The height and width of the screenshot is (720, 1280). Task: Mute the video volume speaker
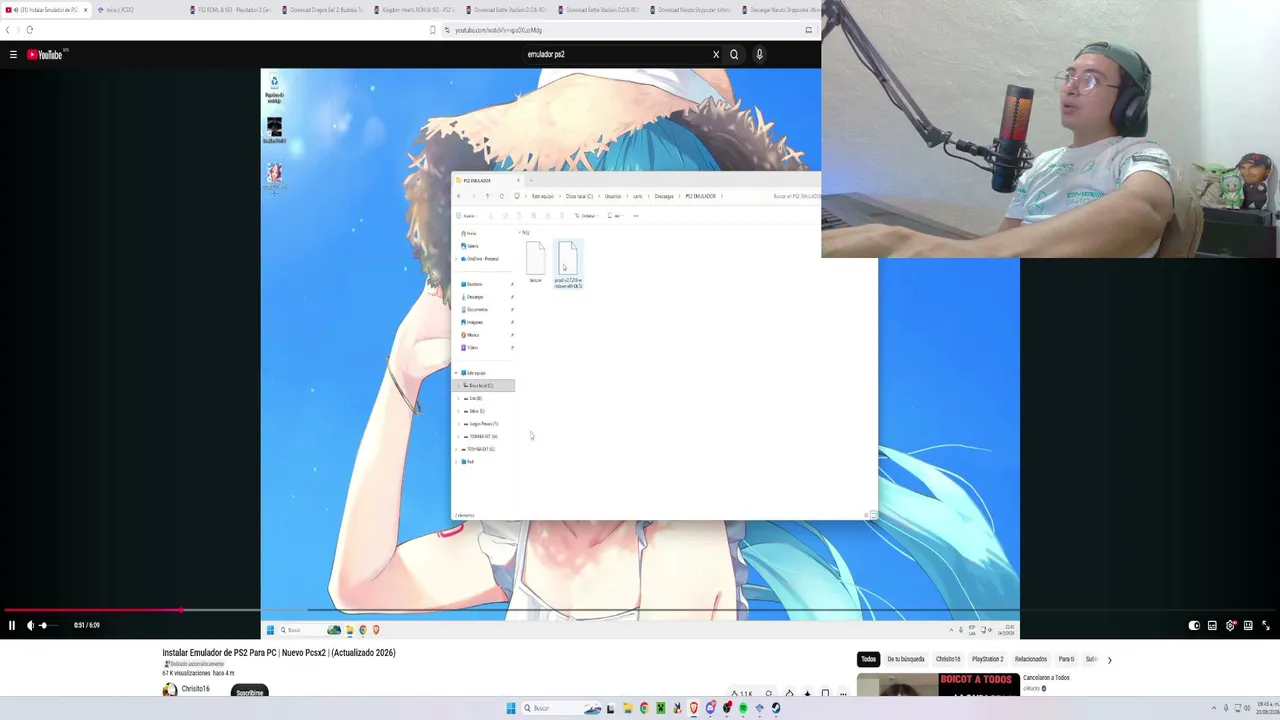coord(30,625)
